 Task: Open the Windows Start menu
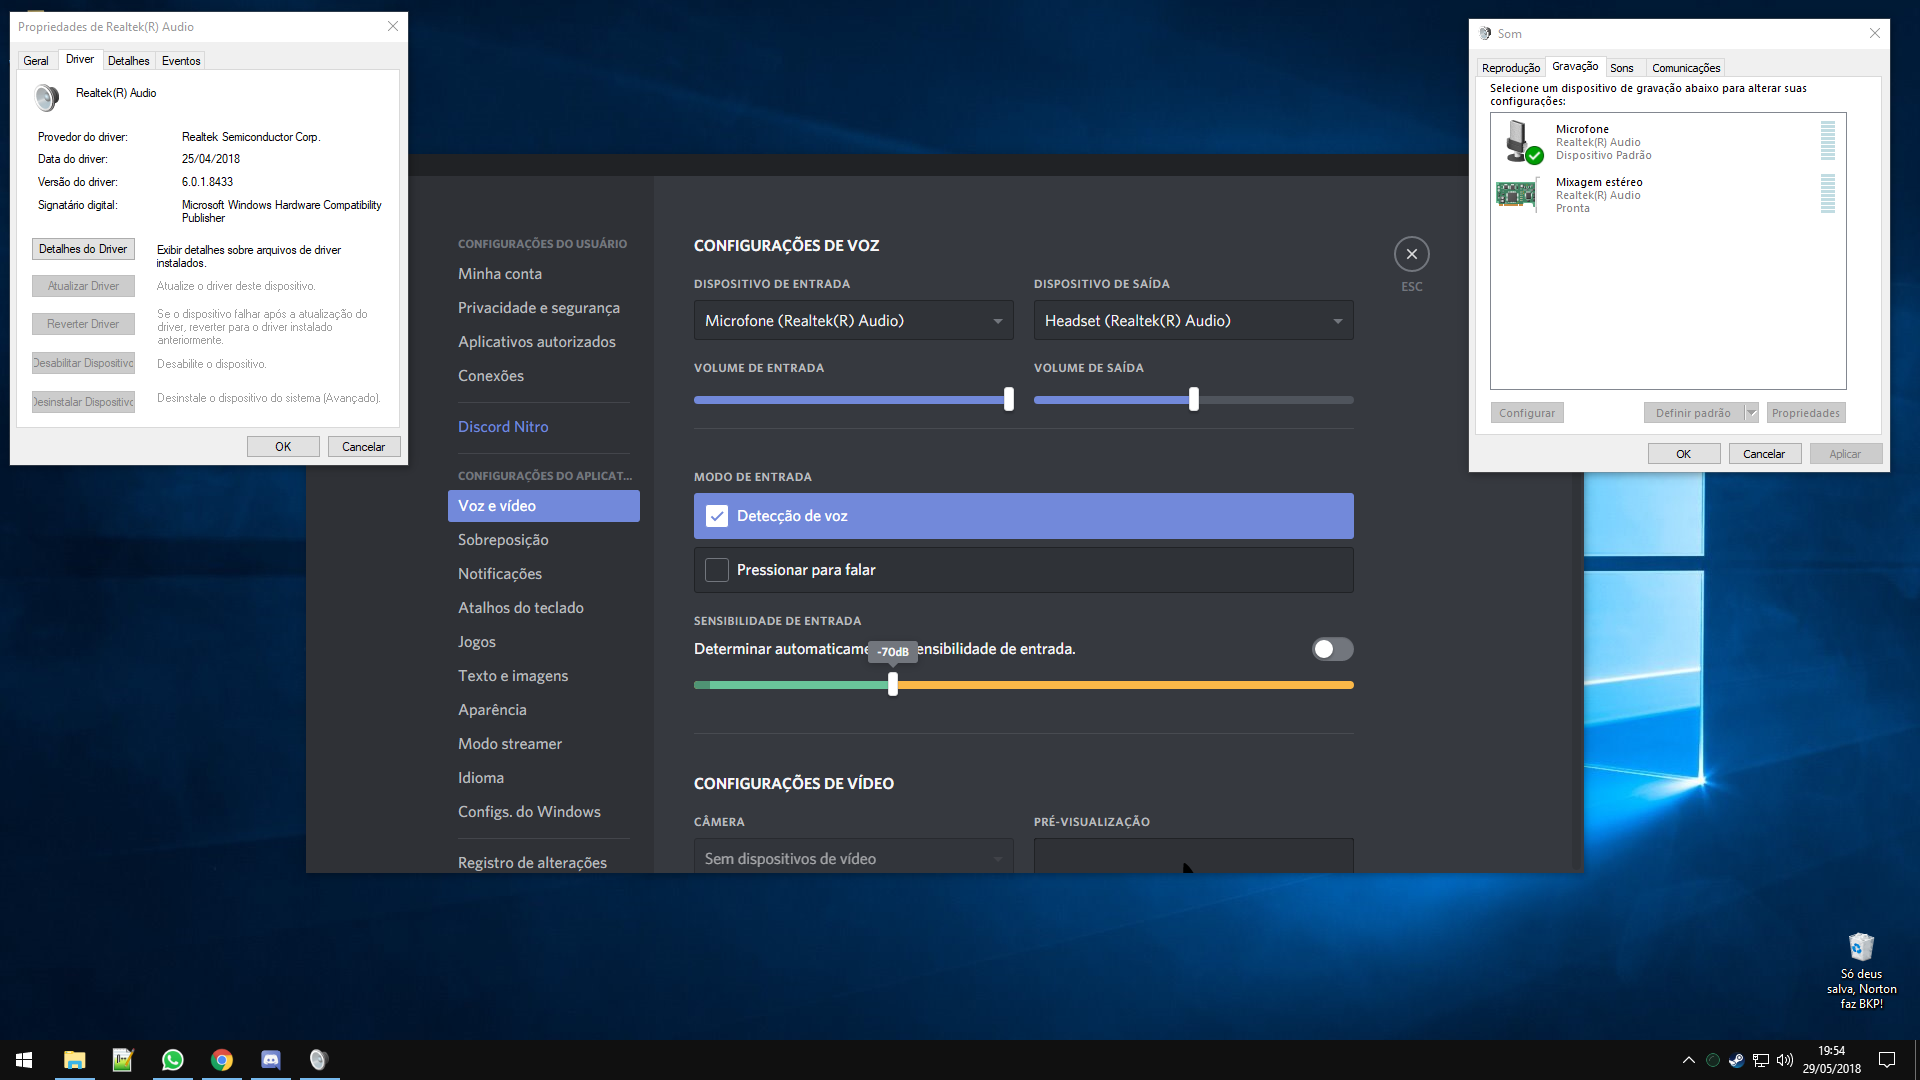(24, 1060)
